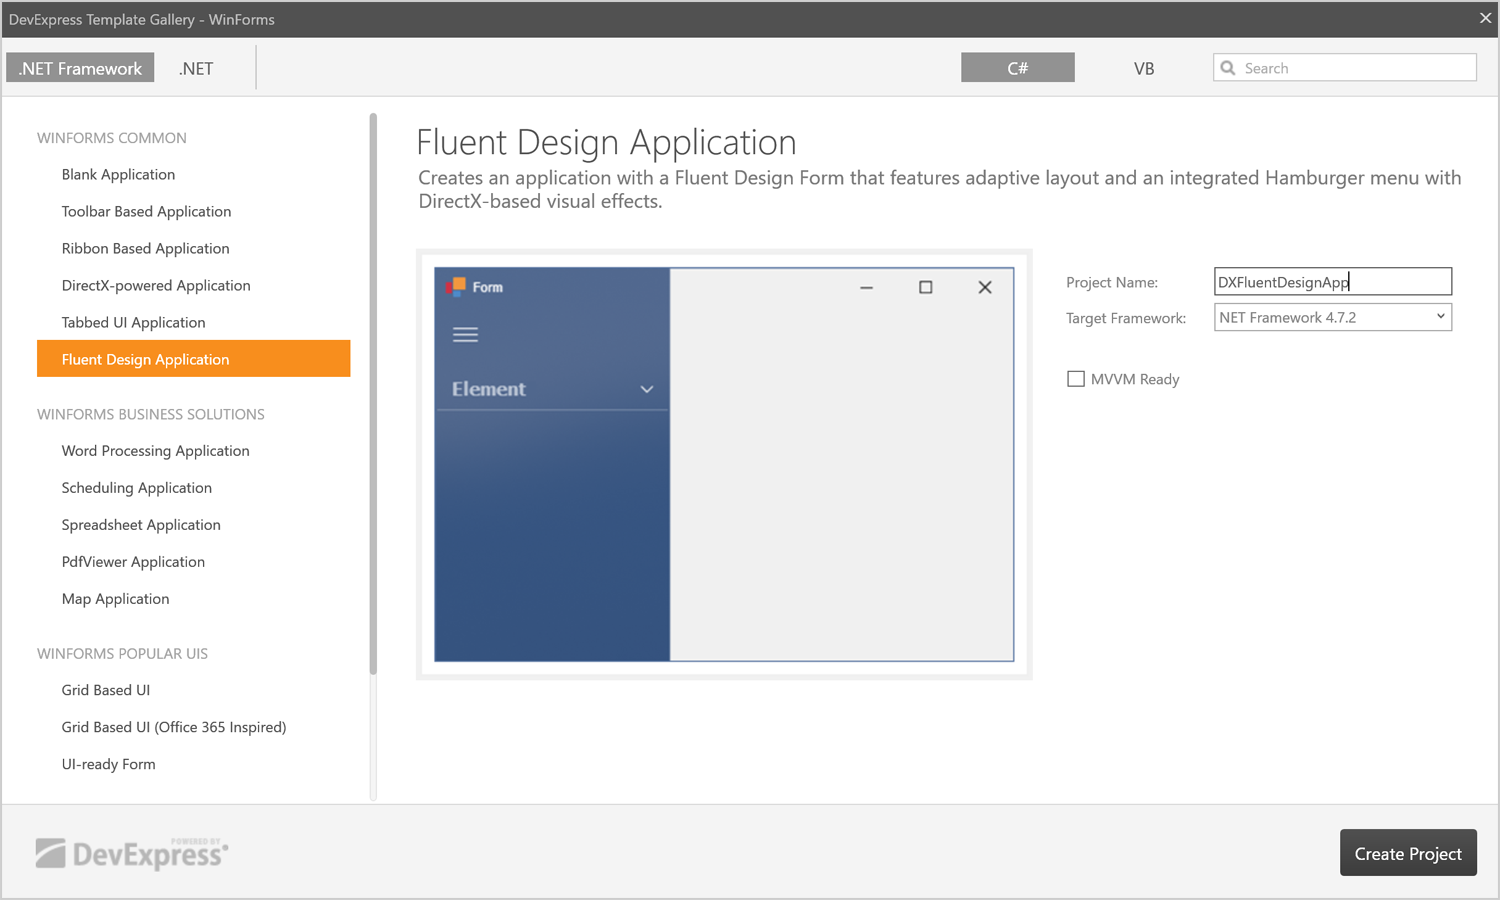
Task: Switch project language to VB
Action: [x=1144, y=68]
